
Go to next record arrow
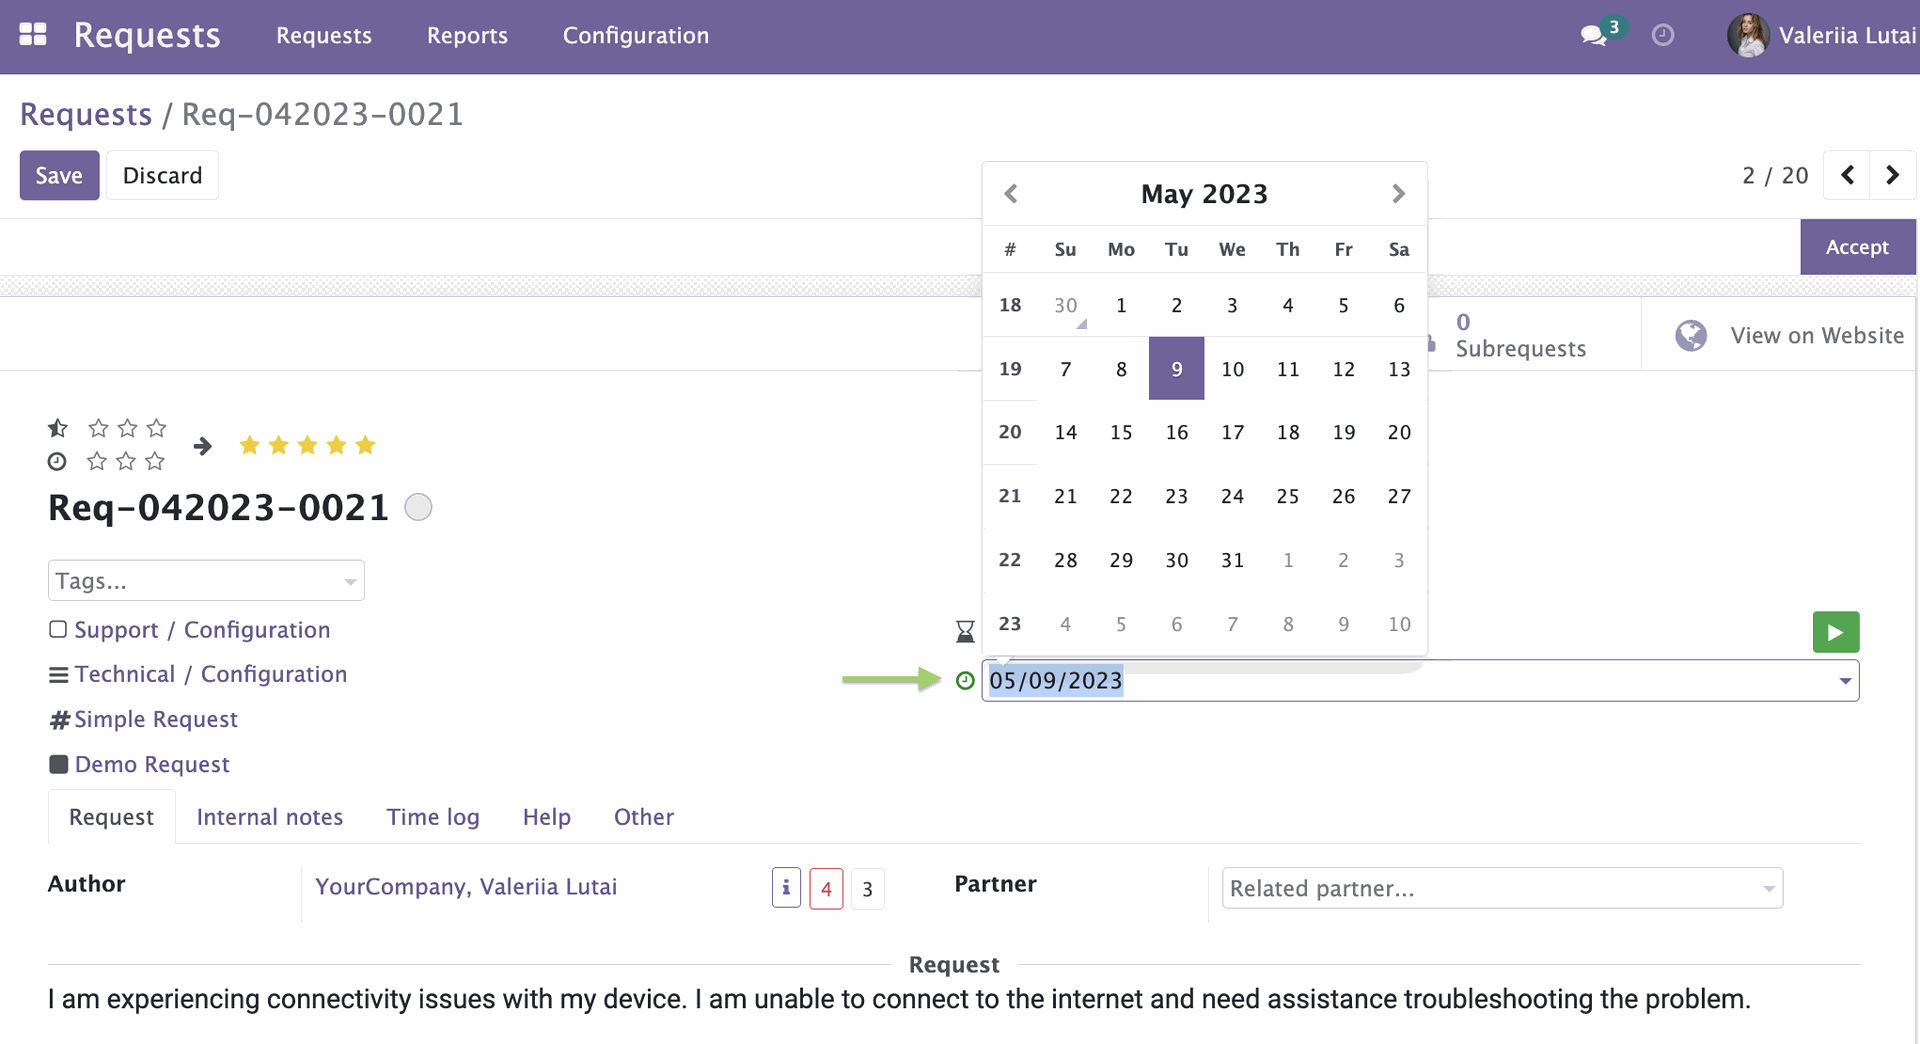[x=1892, y=175]
